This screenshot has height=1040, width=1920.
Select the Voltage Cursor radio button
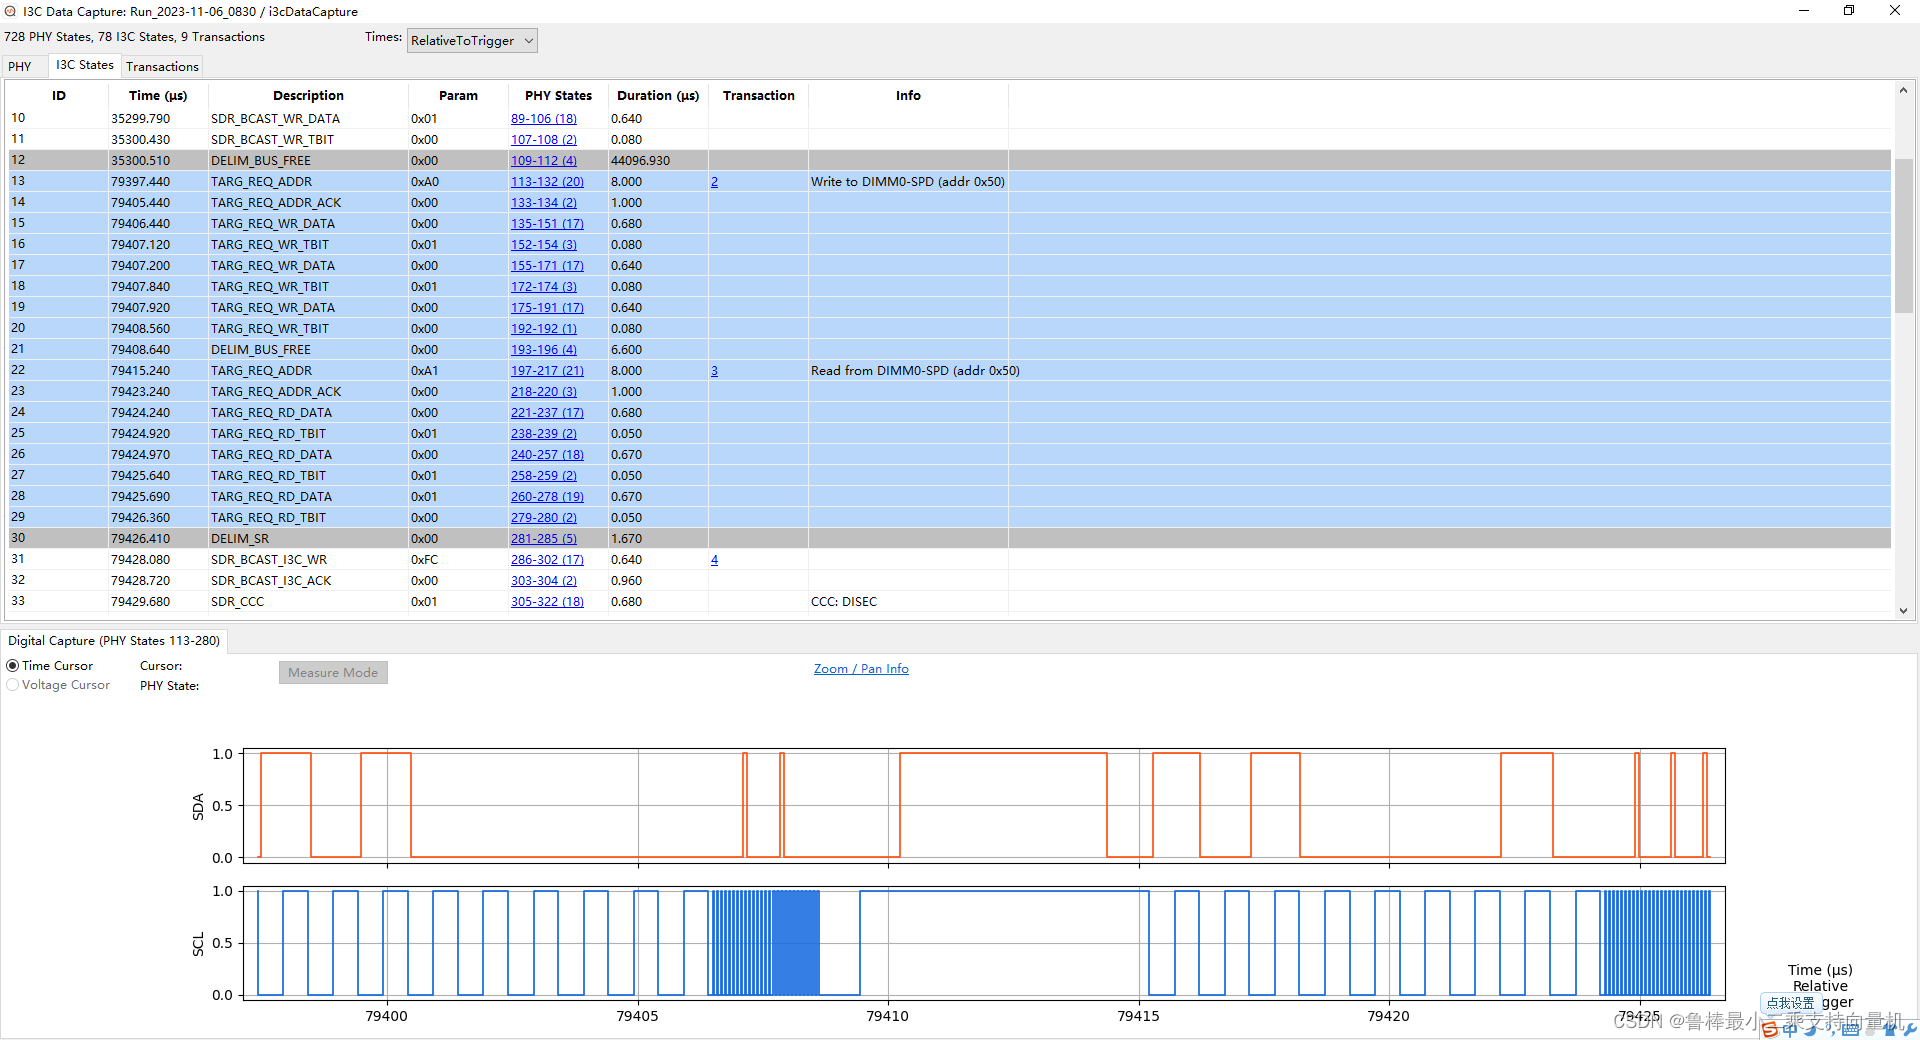point(13,685)
